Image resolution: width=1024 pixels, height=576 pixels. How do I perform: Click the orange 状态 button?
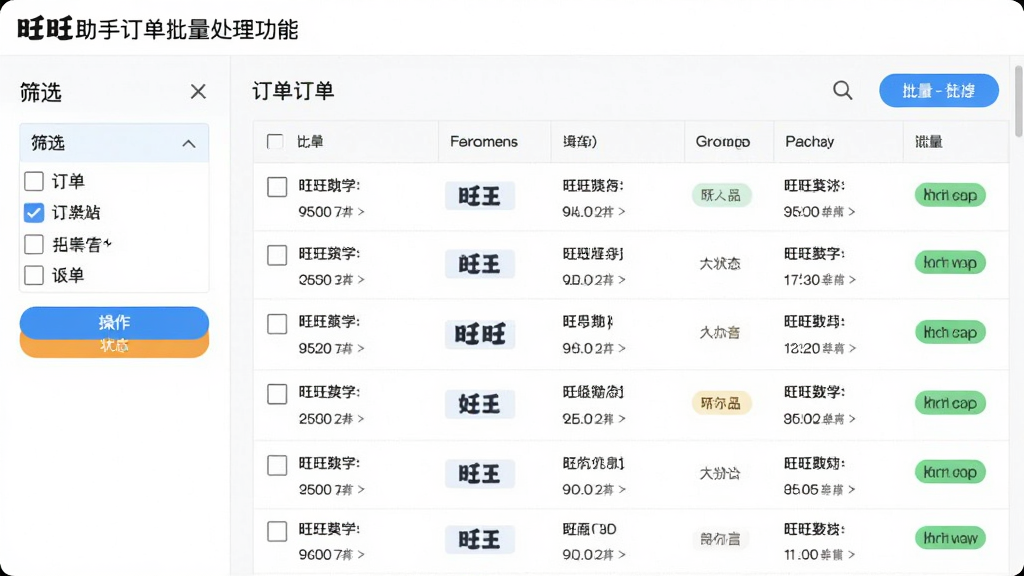click(114, 347)
